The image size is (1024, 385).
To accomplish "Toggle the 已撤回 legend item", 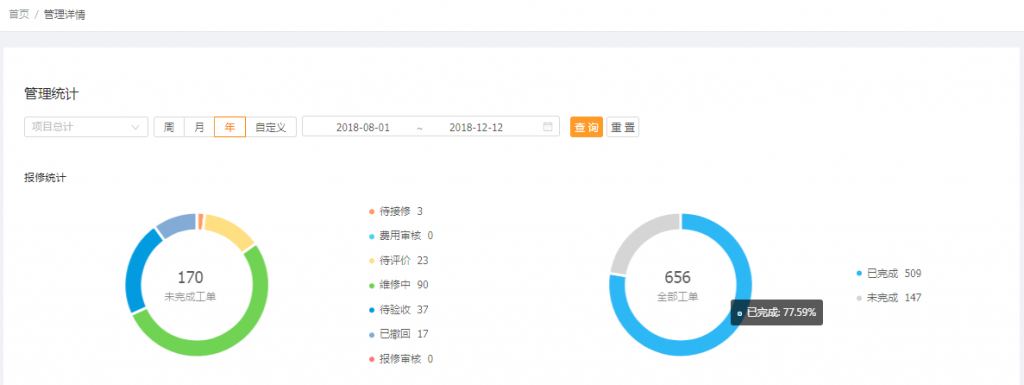I will 398,333.
